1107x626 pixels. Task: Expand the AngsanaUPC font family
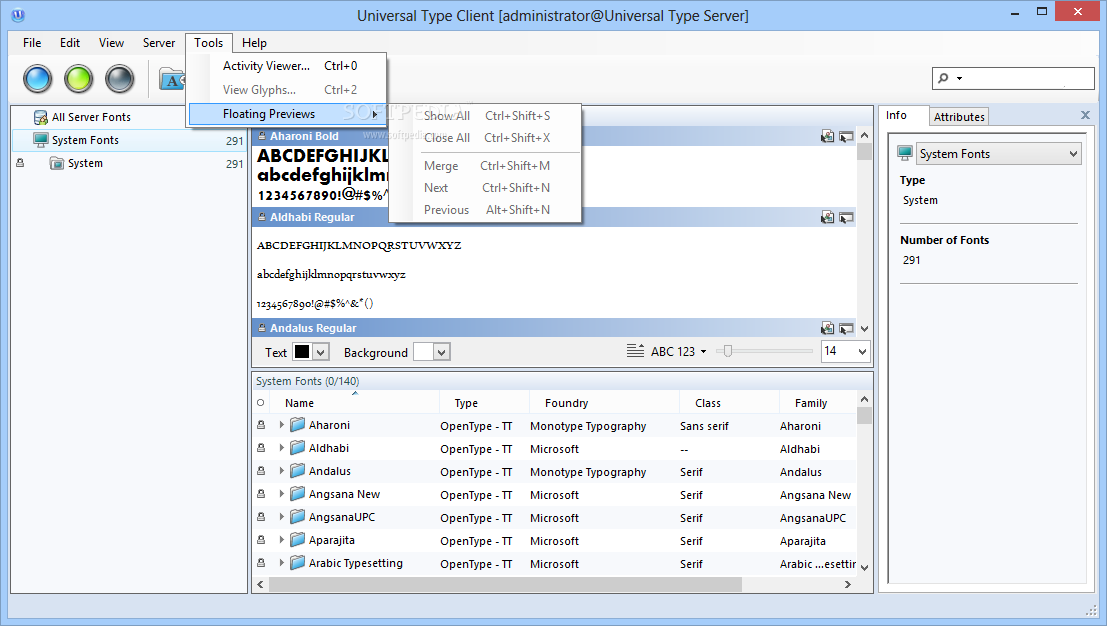(282, 517)
